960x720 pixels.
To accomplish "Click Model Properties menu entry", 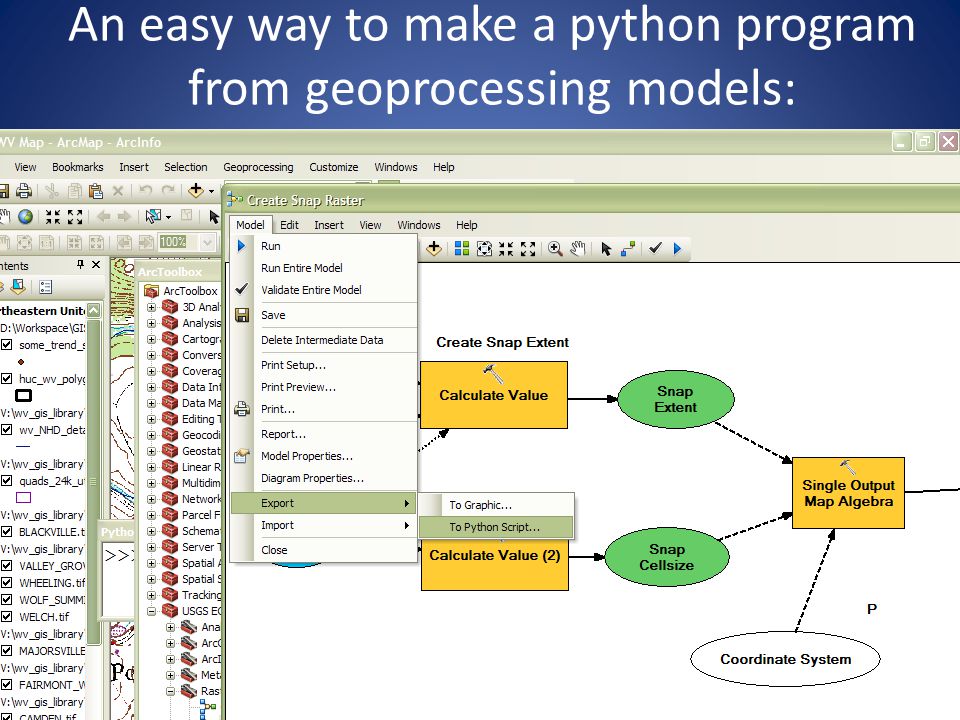I will [323, 456].
